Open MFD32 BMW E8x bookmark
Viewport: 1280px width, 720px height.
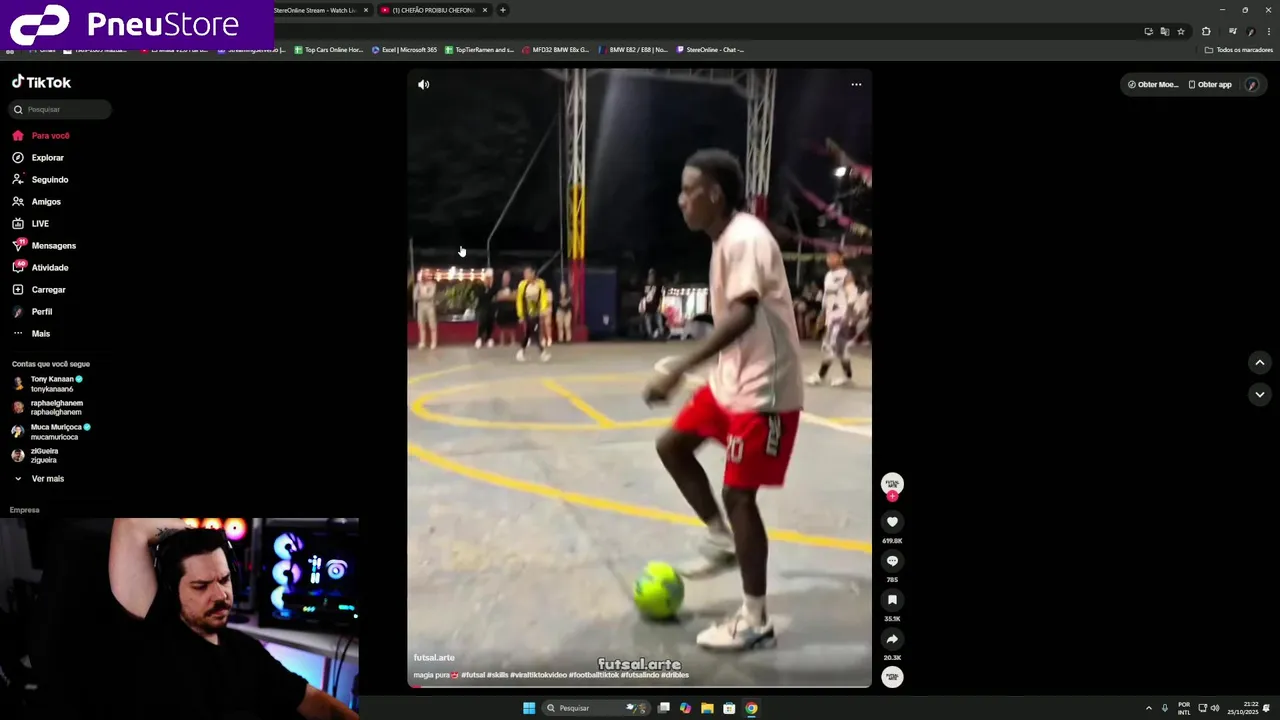(x=556, y=49)
